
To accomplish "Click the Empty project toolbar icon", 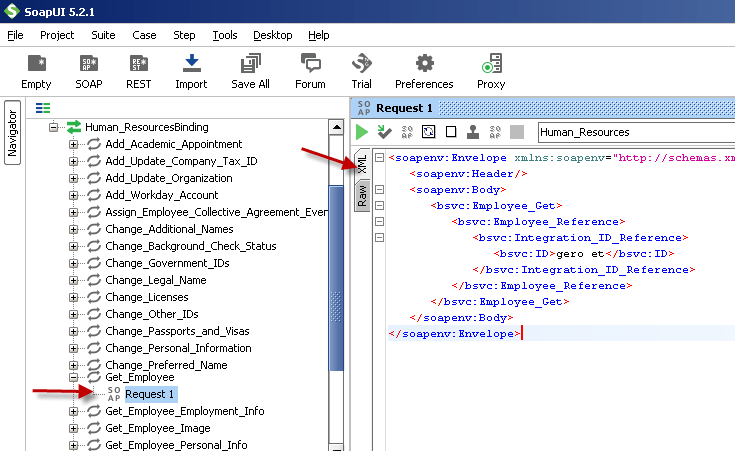I will coord(37,63).
